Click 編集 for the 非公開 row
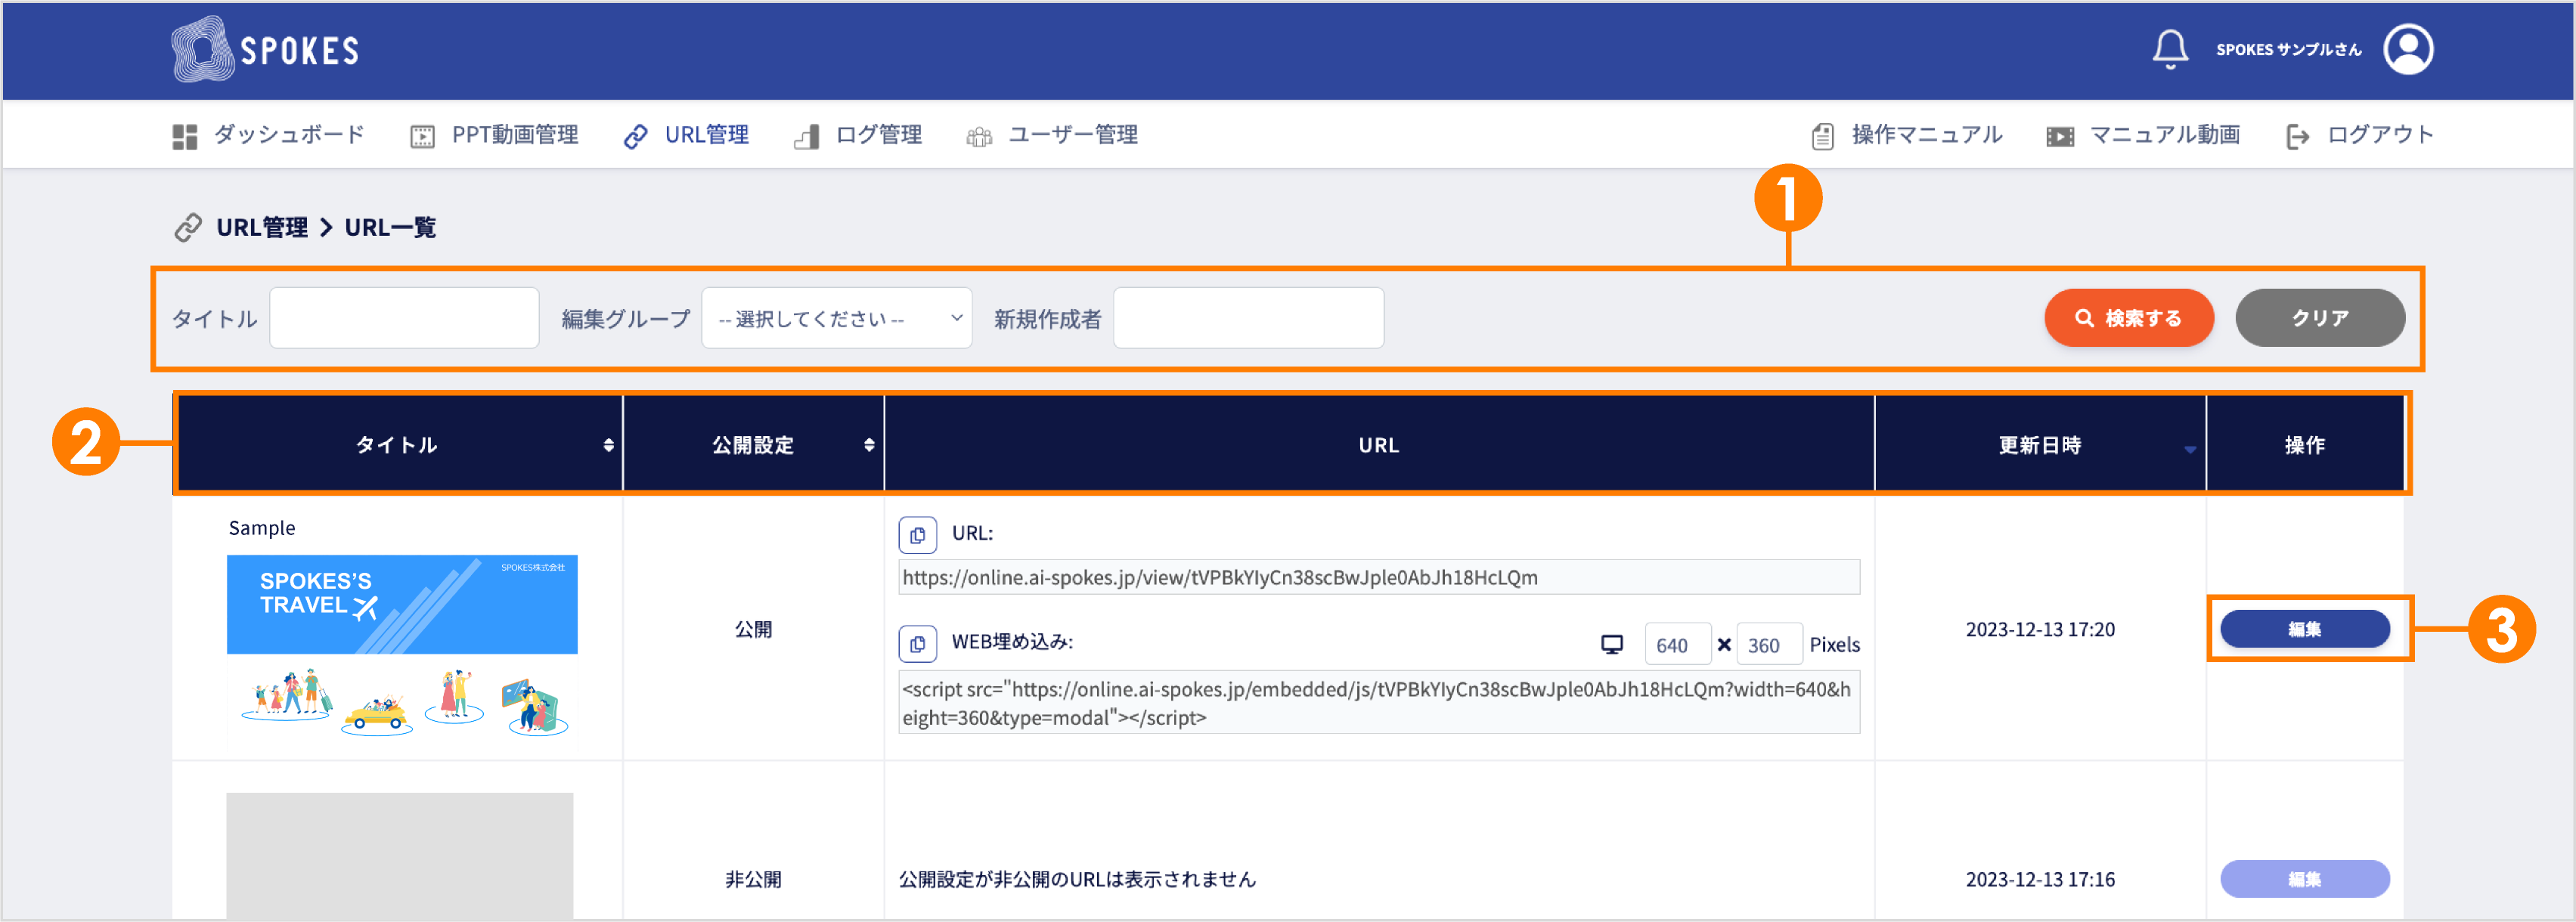Screen dimensions: 2576x922 click(x=2305, y=879)
